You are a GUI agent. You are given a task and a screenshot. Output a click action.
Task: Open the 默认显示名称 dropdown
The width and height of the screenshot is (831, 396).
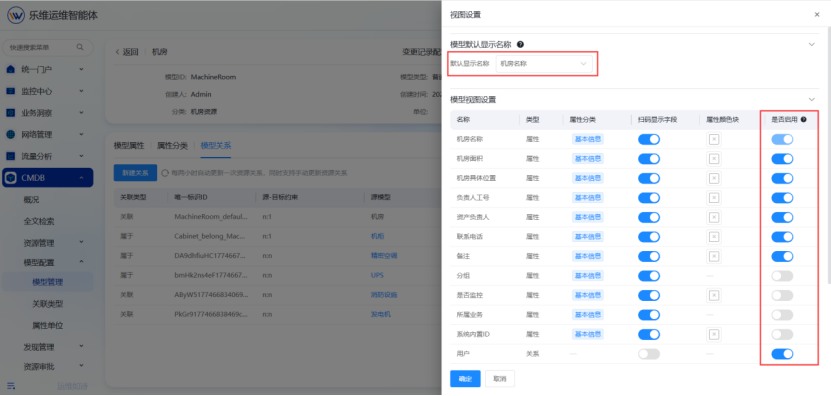point(544,64)
